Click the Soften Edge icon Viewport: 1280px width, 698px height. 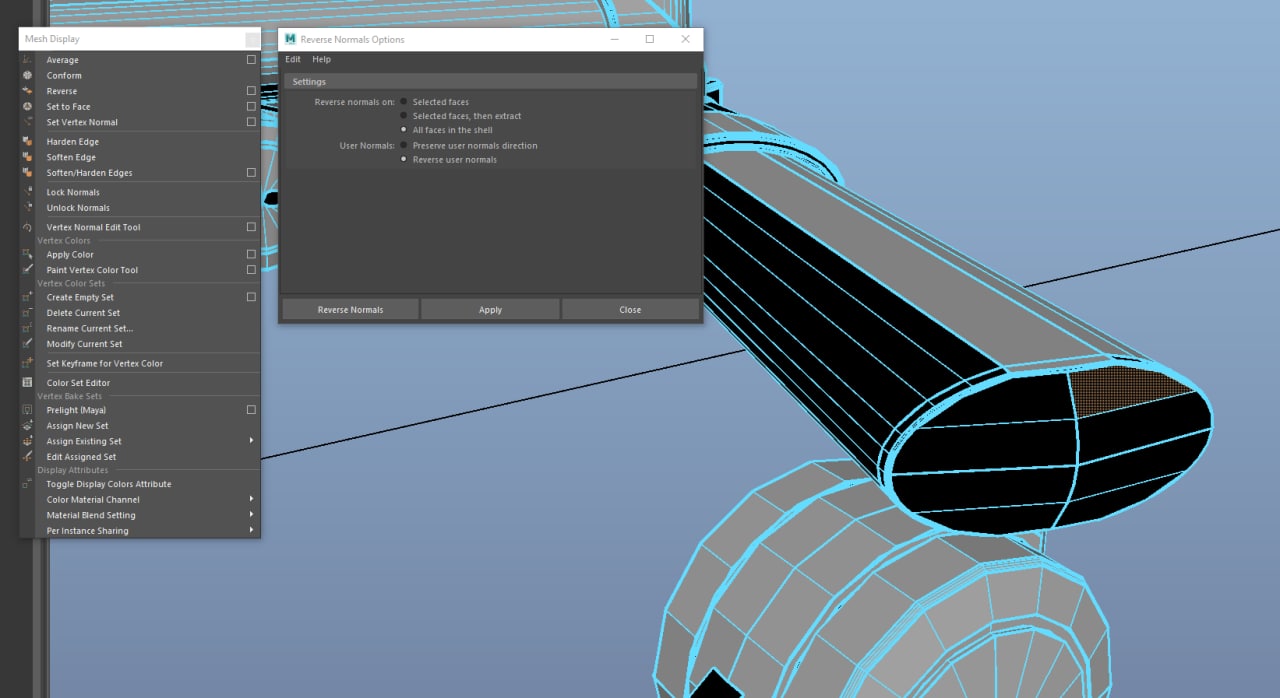pos(27,157)
